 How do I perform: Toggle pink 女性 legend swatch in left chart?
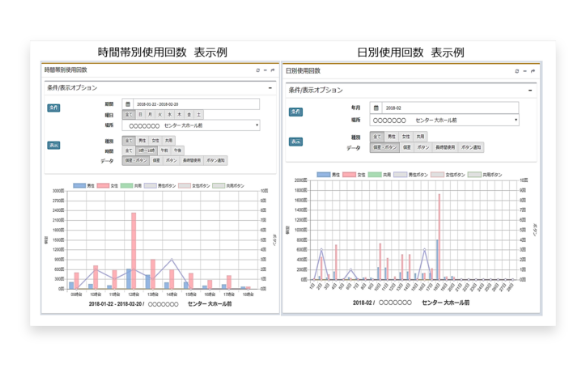tap(103, 185)
